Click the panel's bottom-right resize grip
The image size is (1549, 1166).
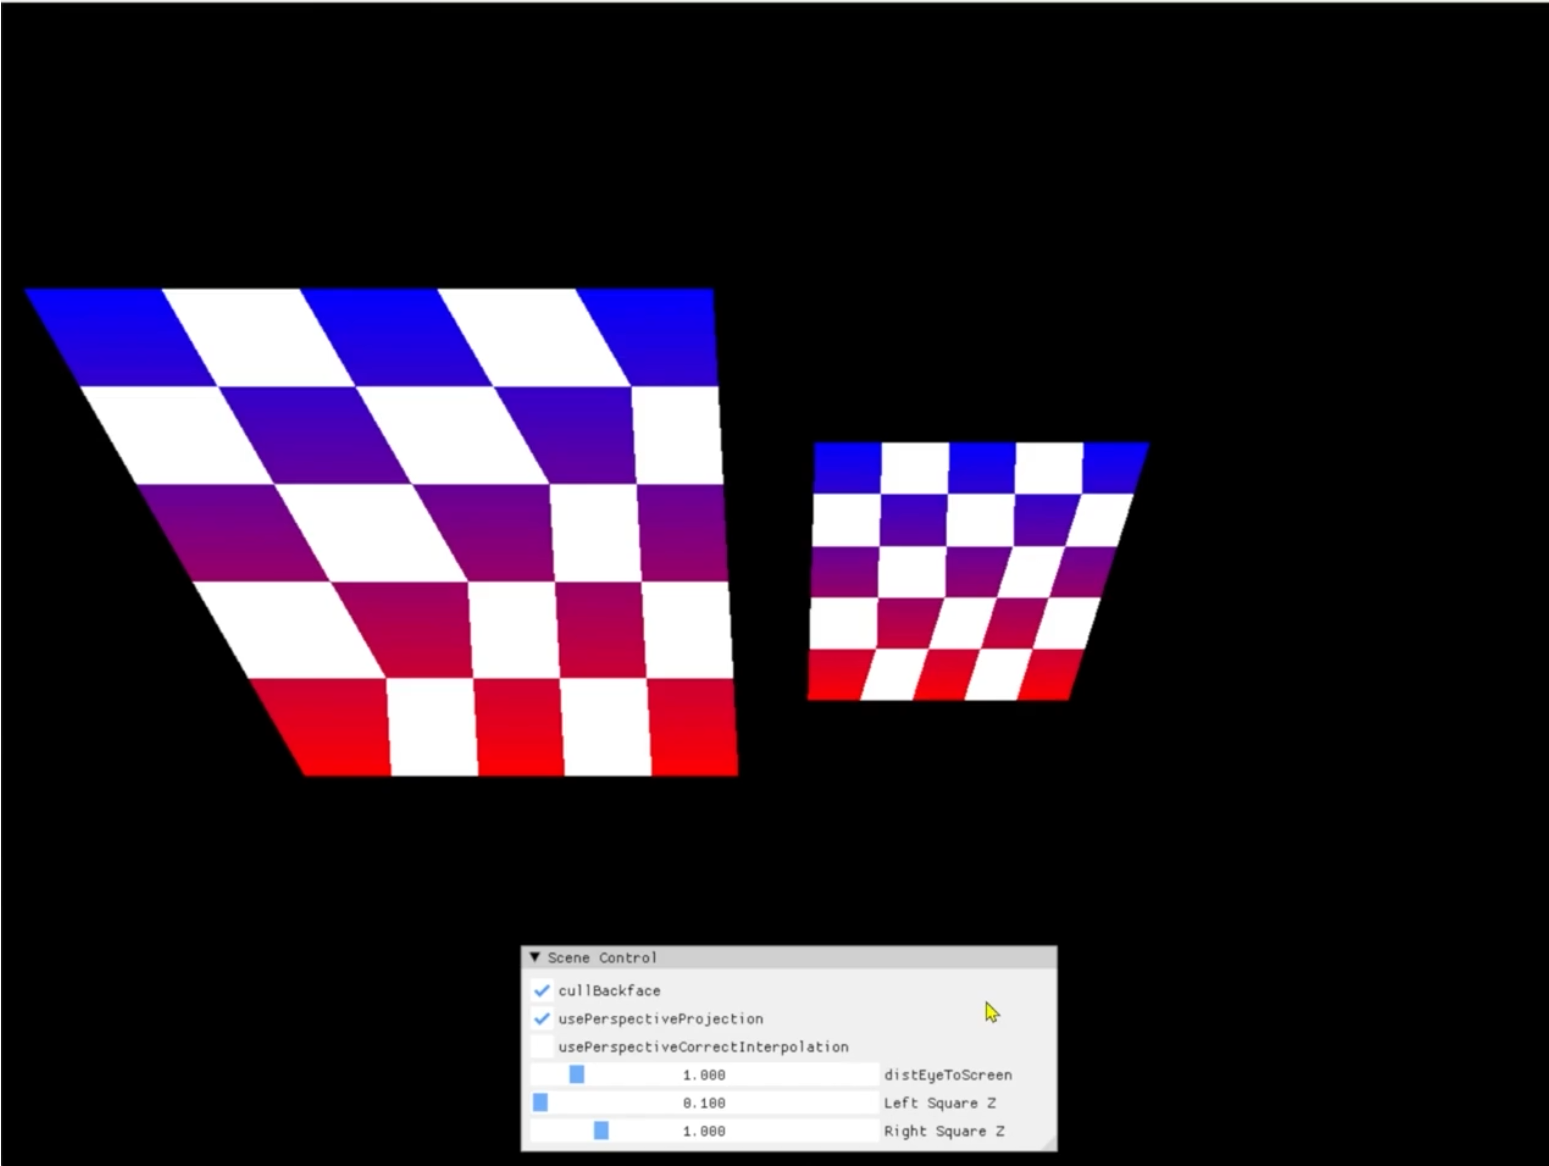tap(1048, 1143)
